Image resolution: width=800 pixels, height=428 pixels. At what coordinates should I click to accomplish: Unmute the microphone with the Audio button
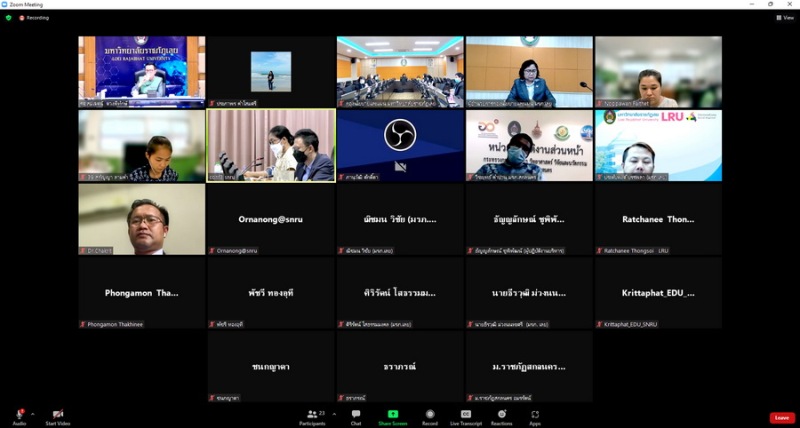click(19, 415)
